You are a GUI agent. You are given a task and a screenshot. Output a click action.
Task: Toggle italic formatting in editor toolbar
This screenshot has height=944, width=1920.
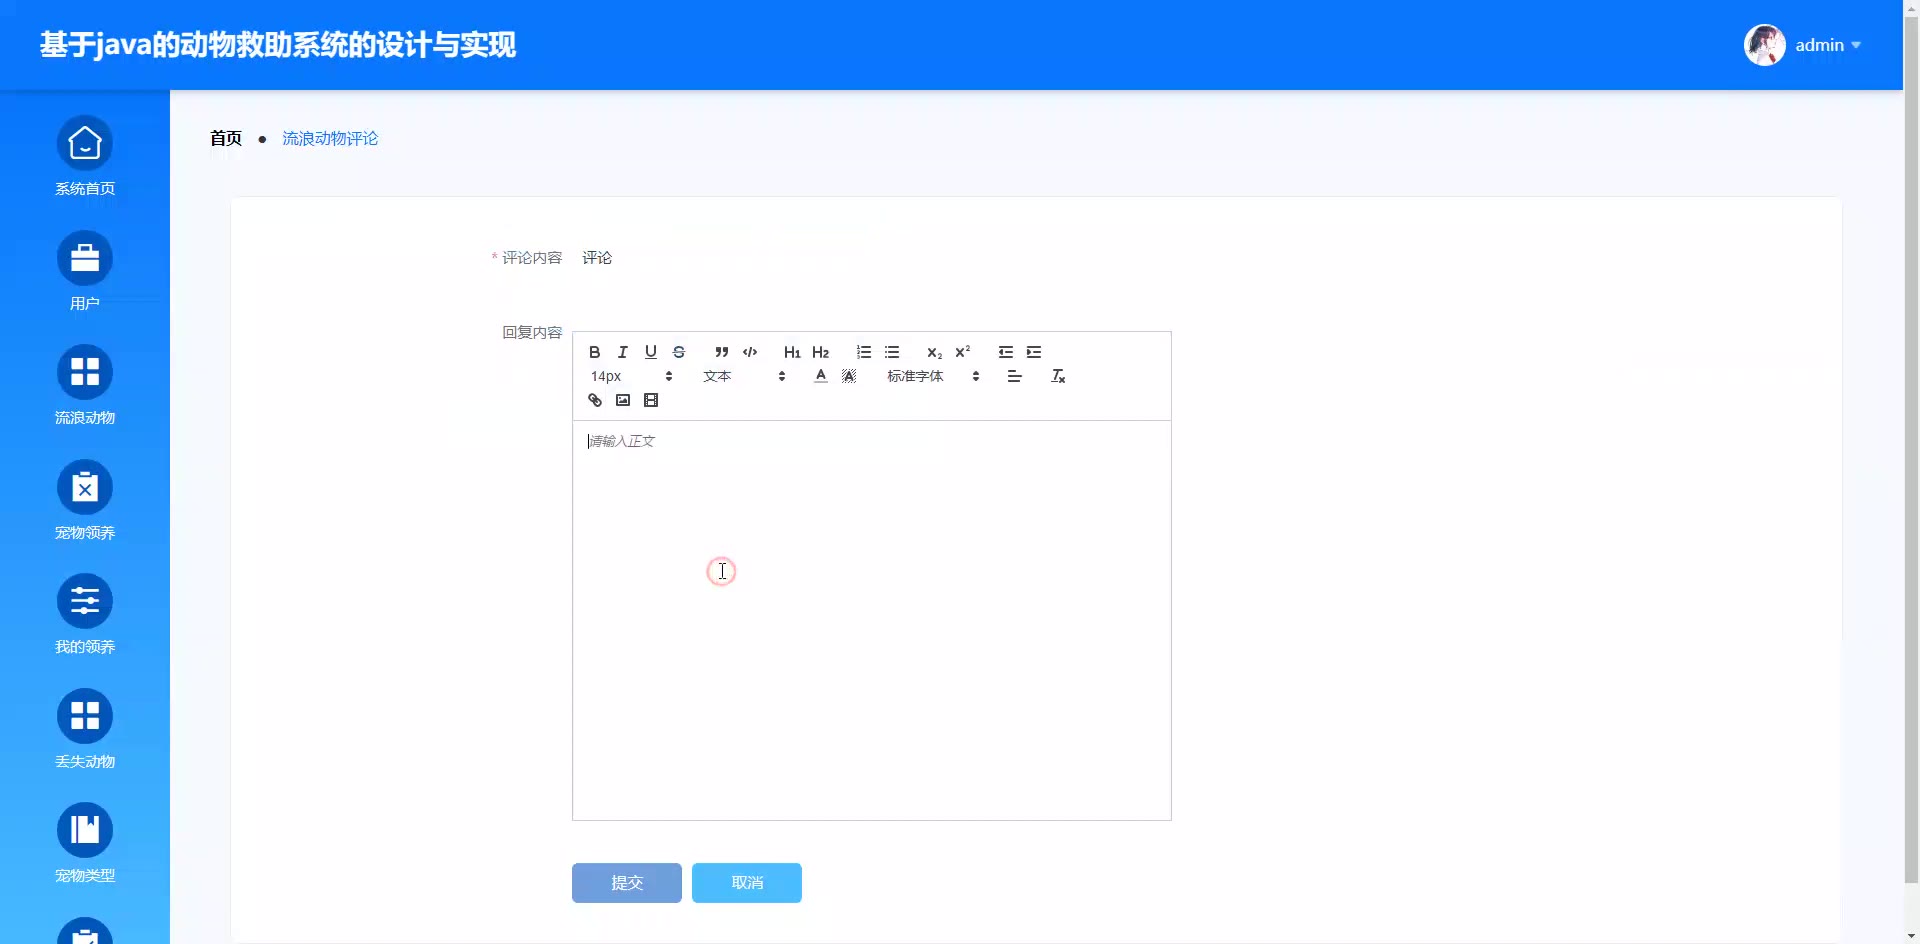[622, 352]
